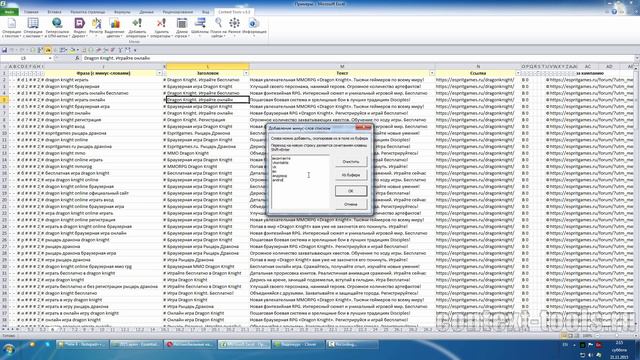Save workbook from quick access toolbar
The height and width of the screenshot is (360, 640).
tap(4, 50)
